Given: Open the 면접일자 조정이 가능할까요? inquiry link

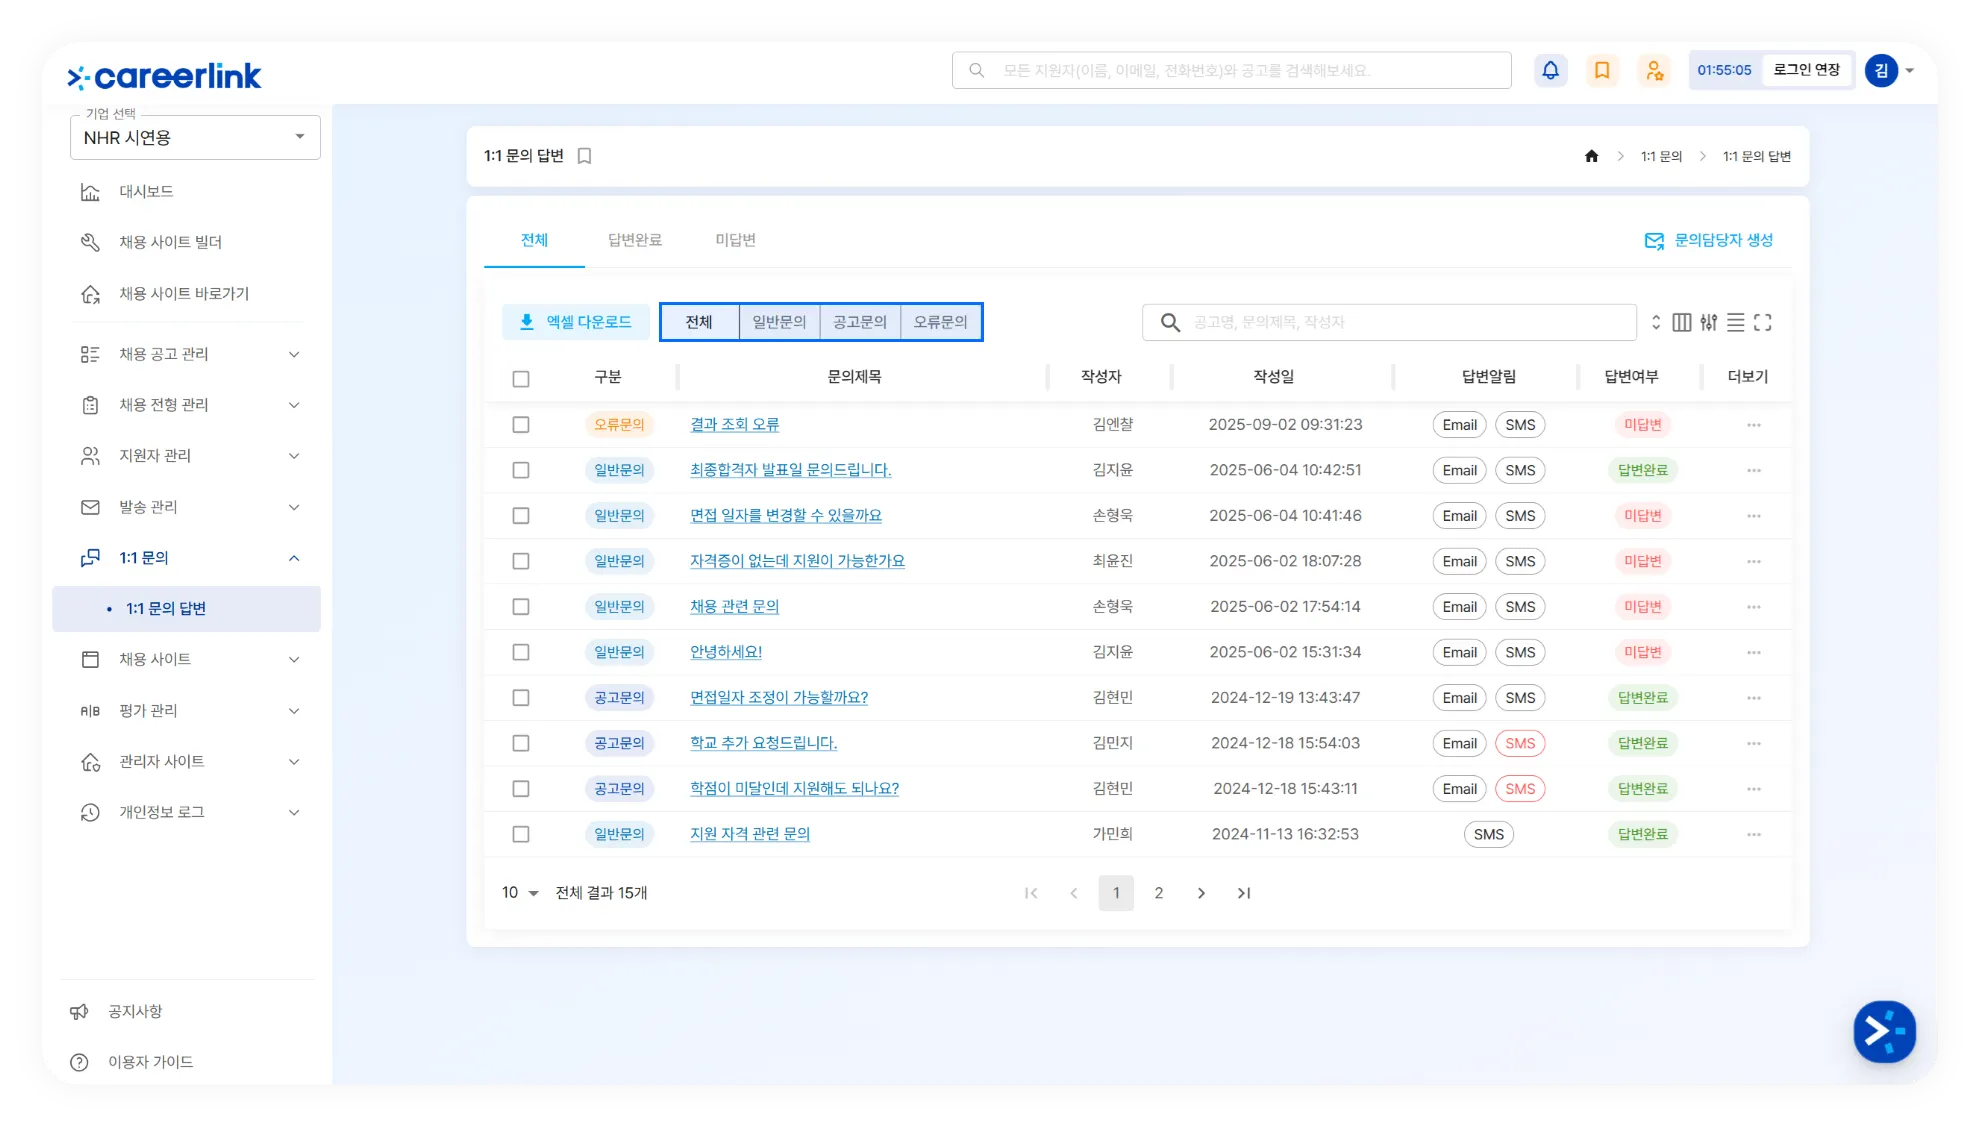Looking at the screenshot, I should [779, 698].
